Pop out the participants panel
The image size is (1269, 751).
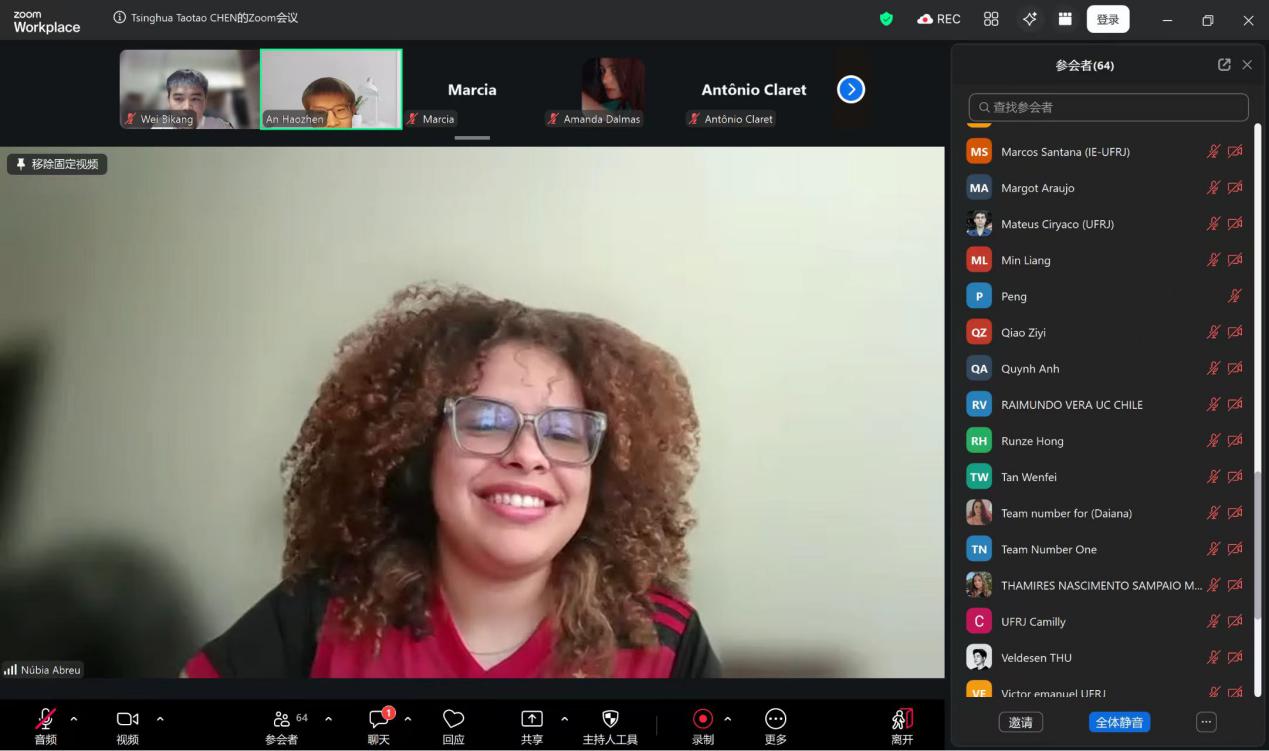point(1224,65)
